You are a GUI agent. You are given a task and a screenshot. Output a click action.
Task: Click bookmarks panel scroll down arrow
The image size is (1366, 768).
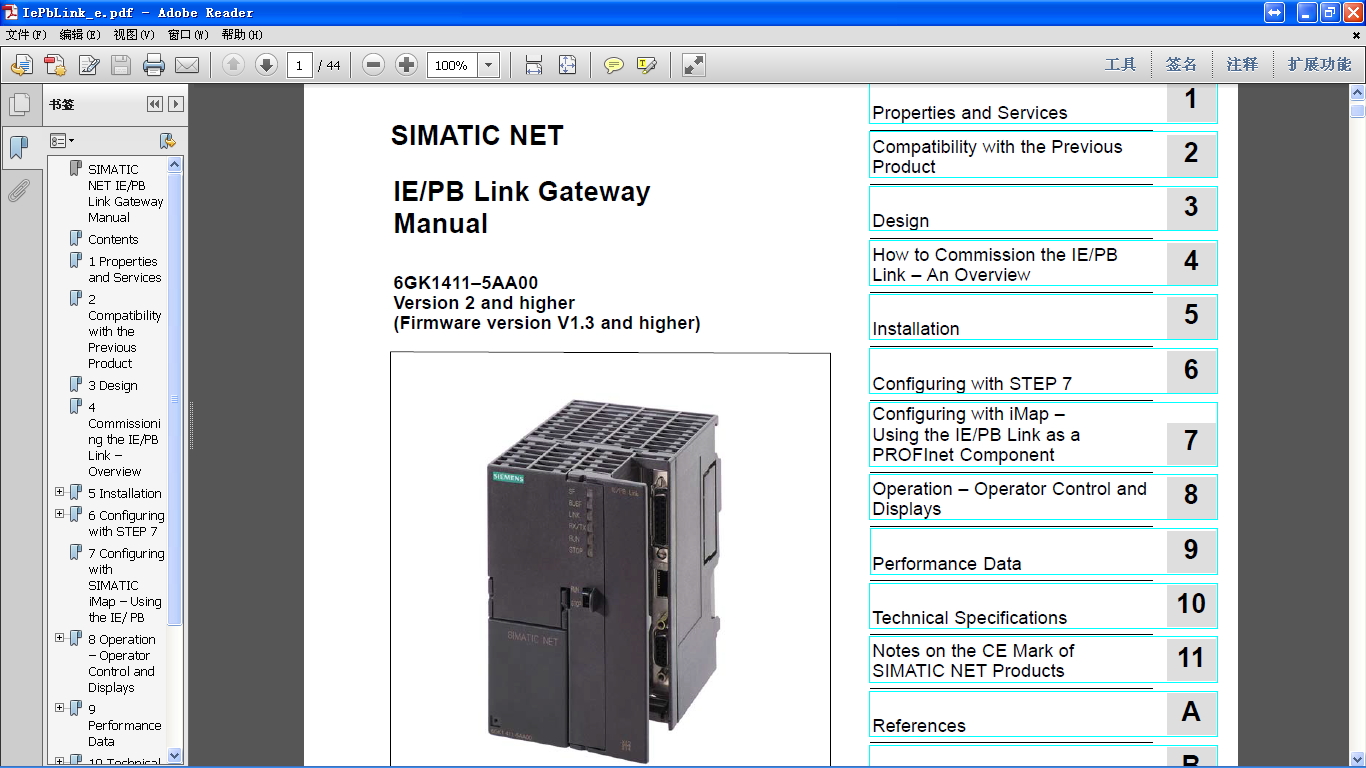(175, 755)
